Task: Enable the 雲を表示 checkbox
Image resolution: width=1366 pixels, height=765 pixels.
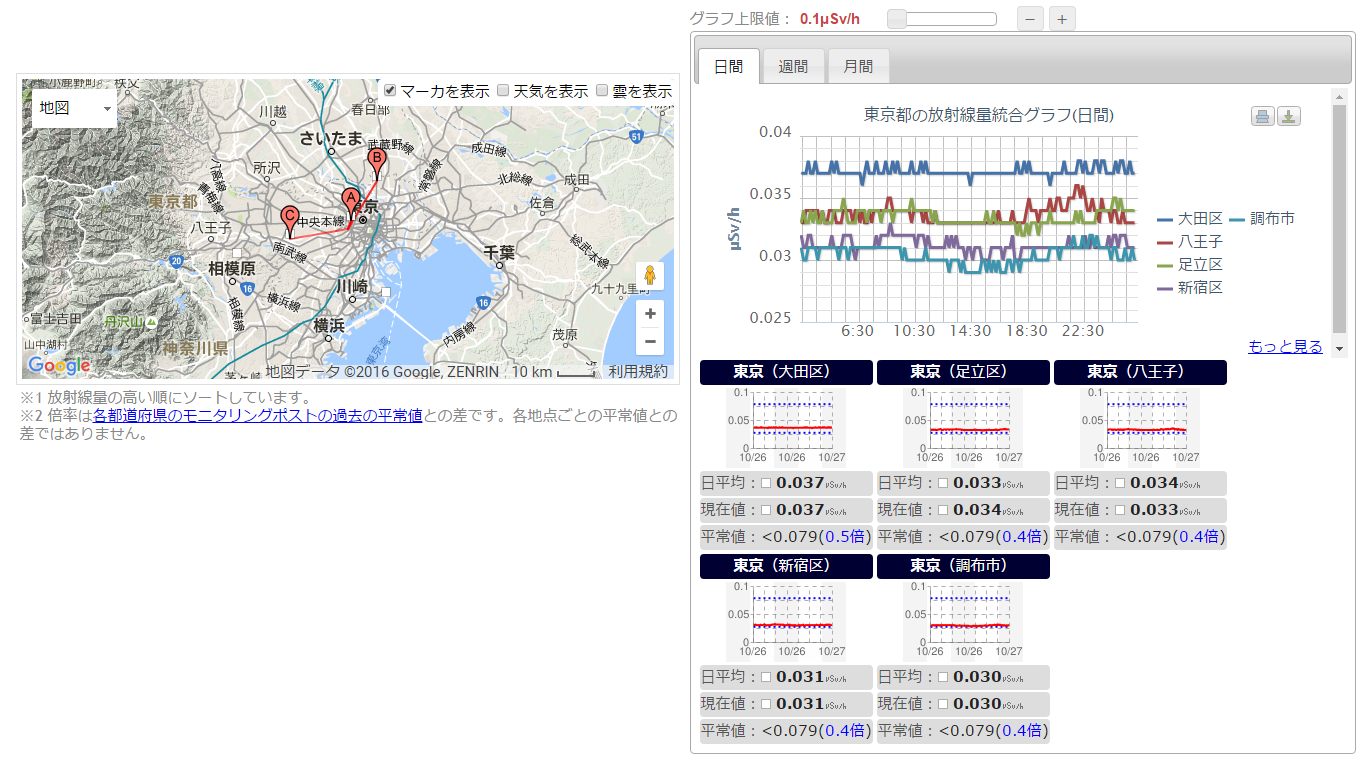Action: coord(602,91)
